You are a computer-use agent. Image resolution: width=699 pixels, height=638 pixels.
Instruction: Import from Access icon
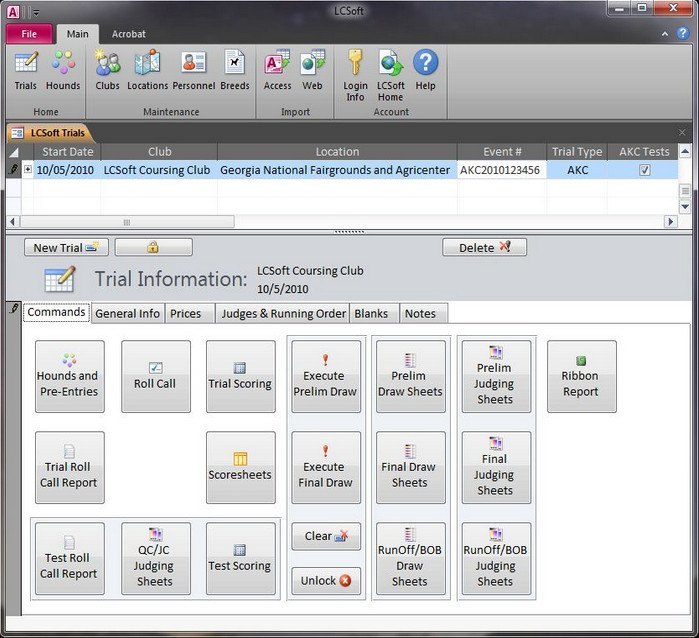tap(277, 70)
